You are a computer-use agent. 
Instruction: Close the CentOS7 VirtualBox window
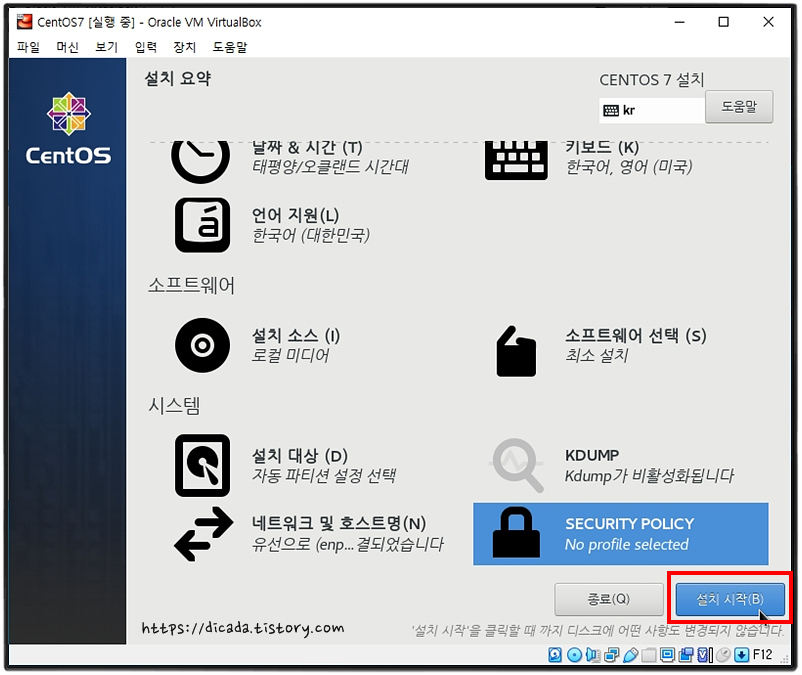click(x=768, y=22)
